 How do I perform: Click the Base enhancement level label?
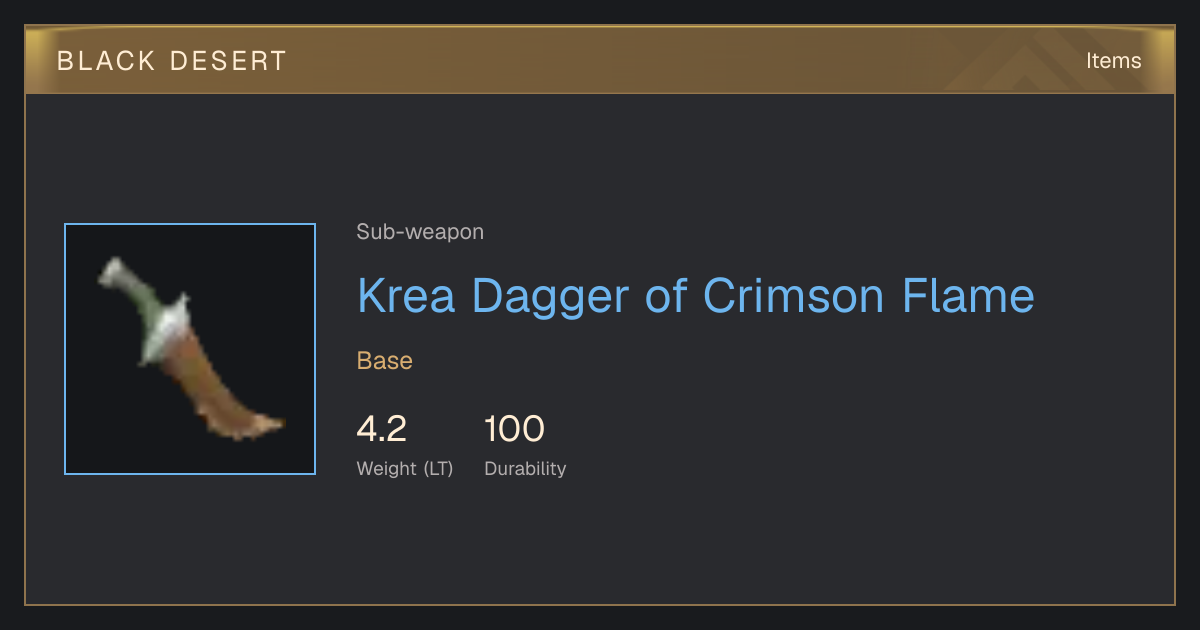coord(385,360)
